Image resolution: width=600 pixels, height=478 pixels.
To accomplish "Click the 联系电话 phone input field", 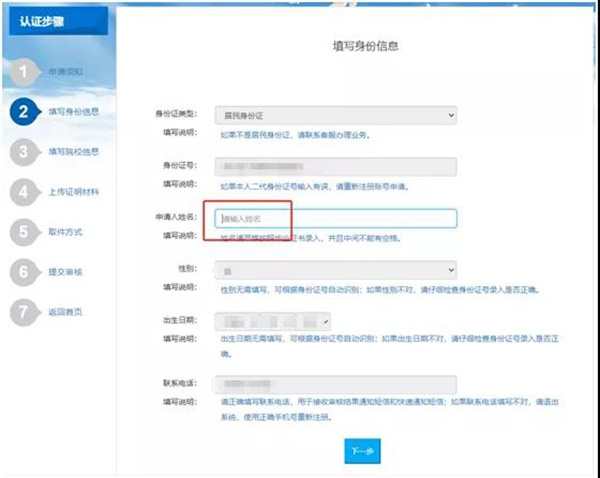I will pyautogui.click(x=335, y=384).
